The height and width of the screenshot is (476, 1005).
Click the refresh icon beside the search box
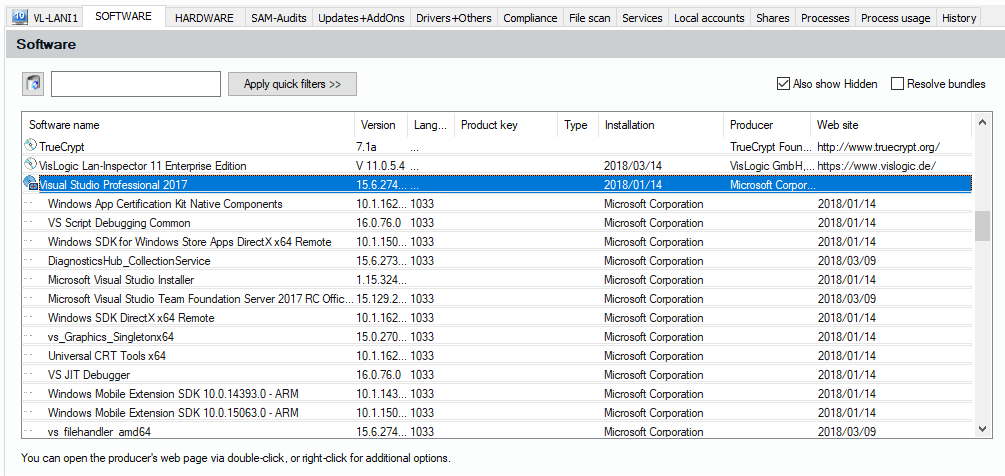click(x=33, y=85)
